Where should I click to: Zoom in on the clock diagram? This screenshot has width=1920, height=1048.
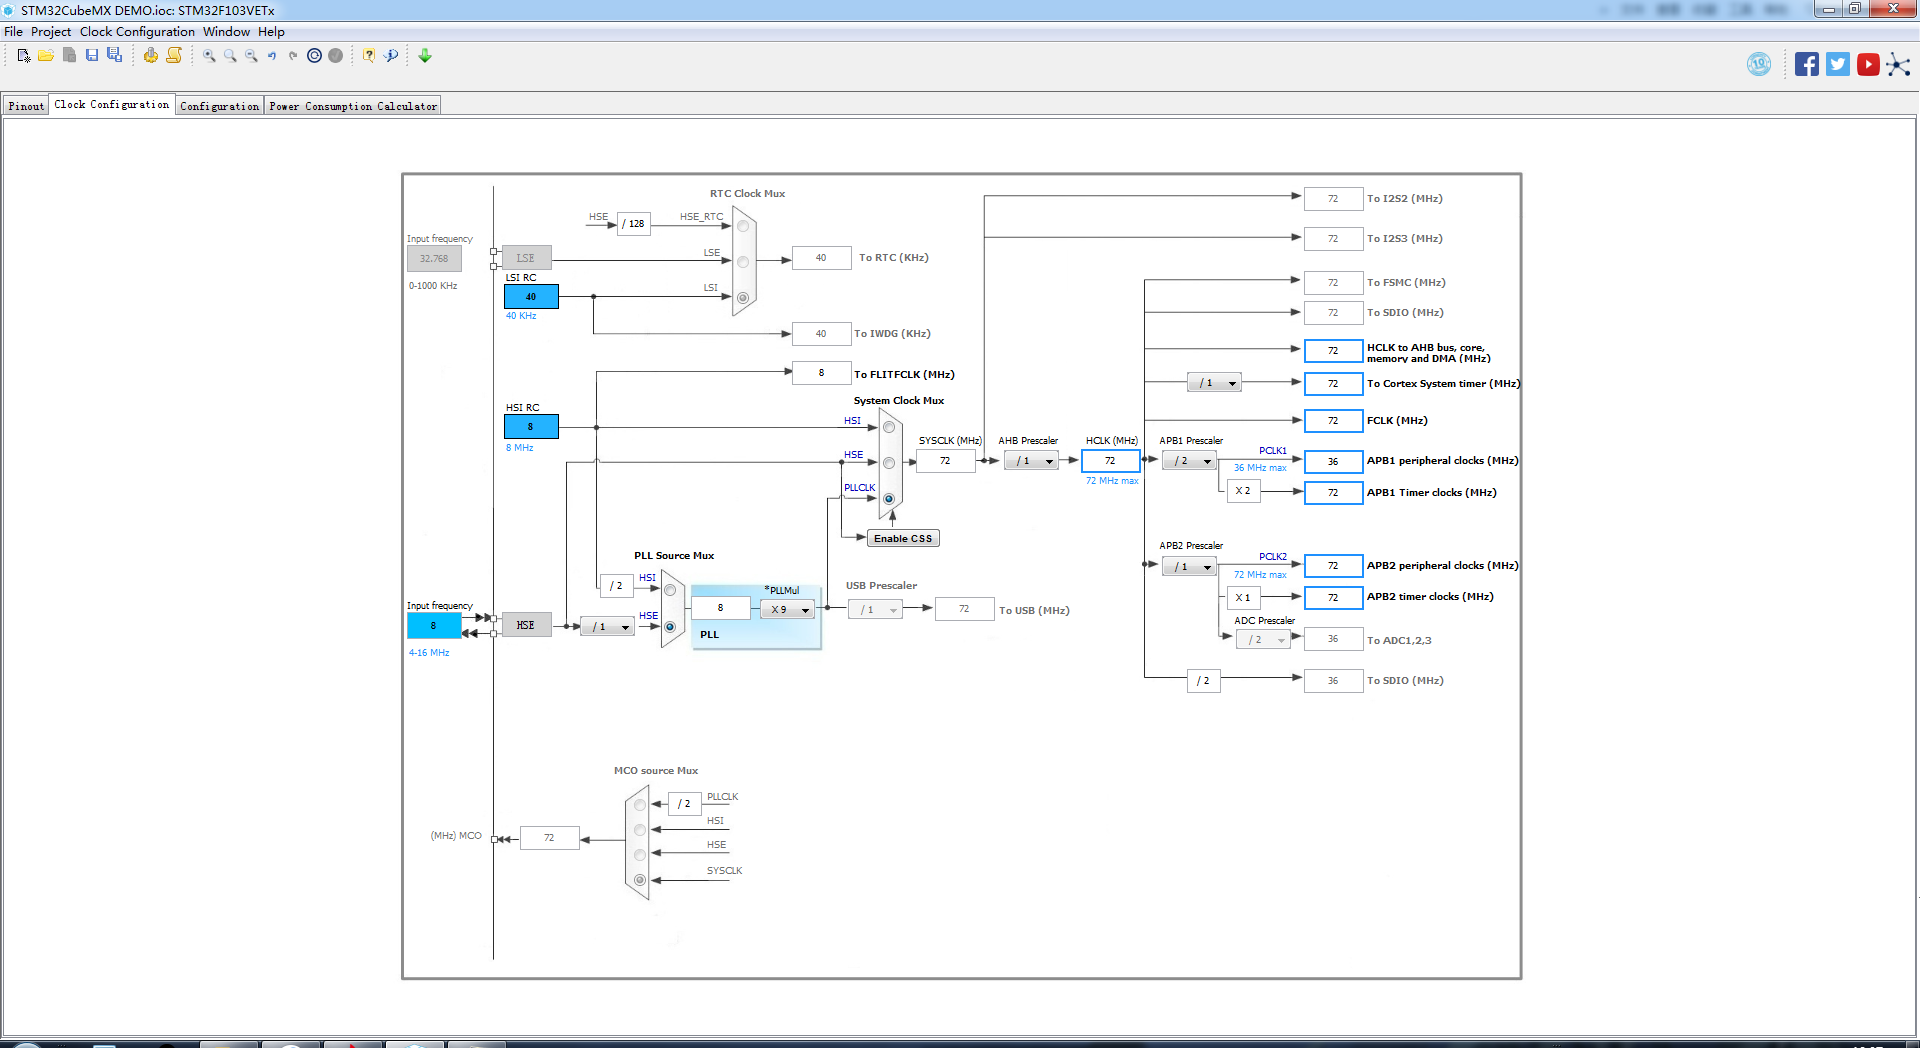(x=209, y=56)
